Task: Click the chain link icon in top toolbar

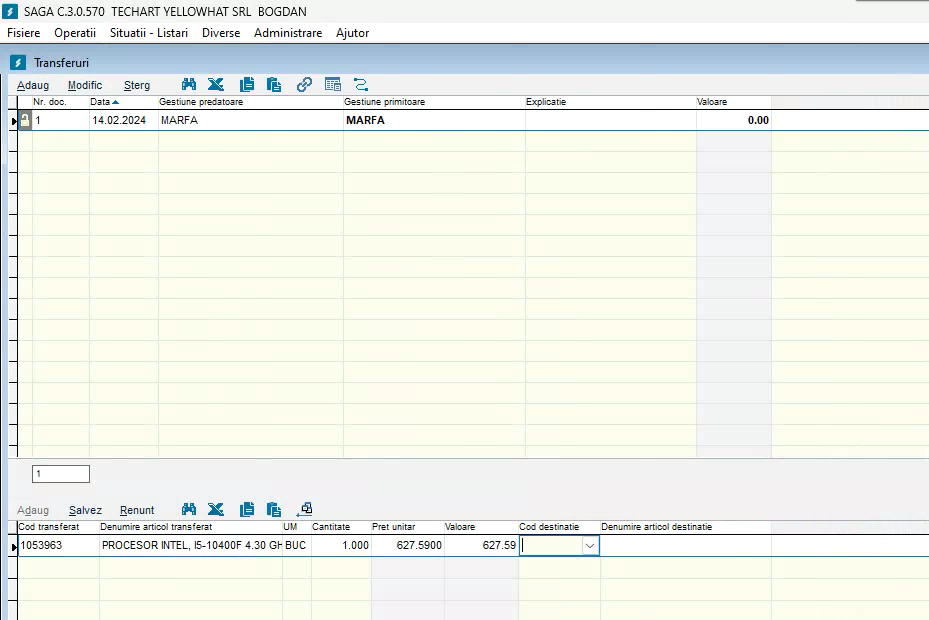Action: (304, 85)
